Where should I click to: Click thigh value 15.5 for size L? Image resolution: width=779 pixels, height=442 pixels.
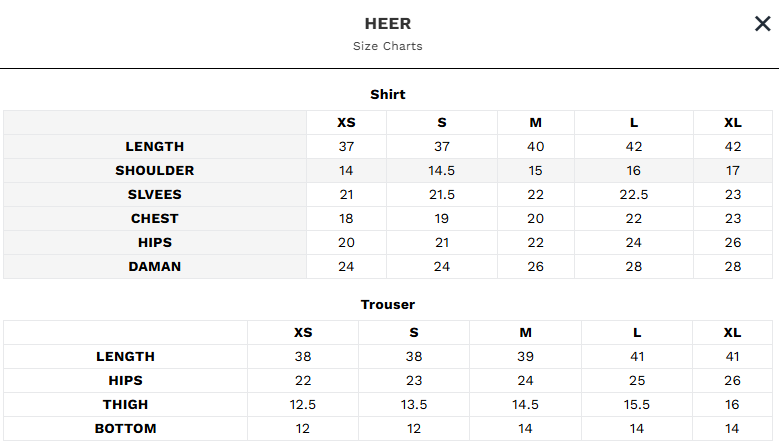click(x=635, y=405)
